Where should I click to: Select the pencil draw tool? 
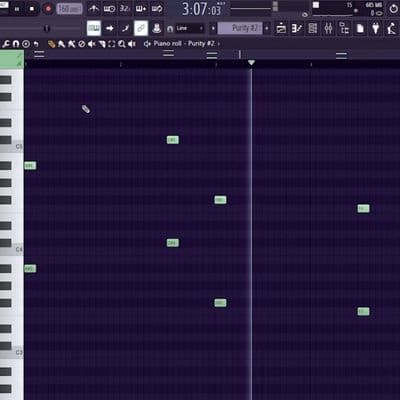coord(51,44)
